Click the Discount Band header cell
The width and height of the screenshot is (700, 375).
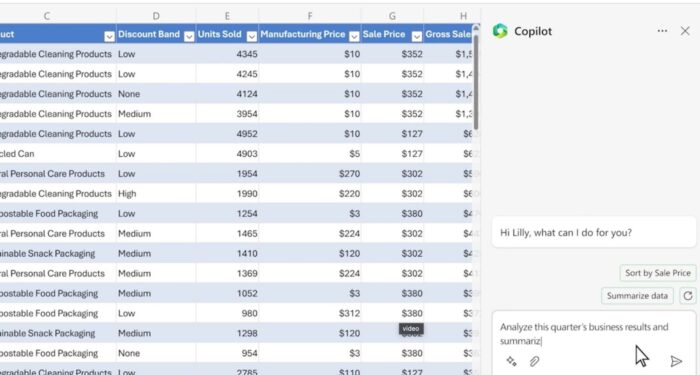click(156, 34)
